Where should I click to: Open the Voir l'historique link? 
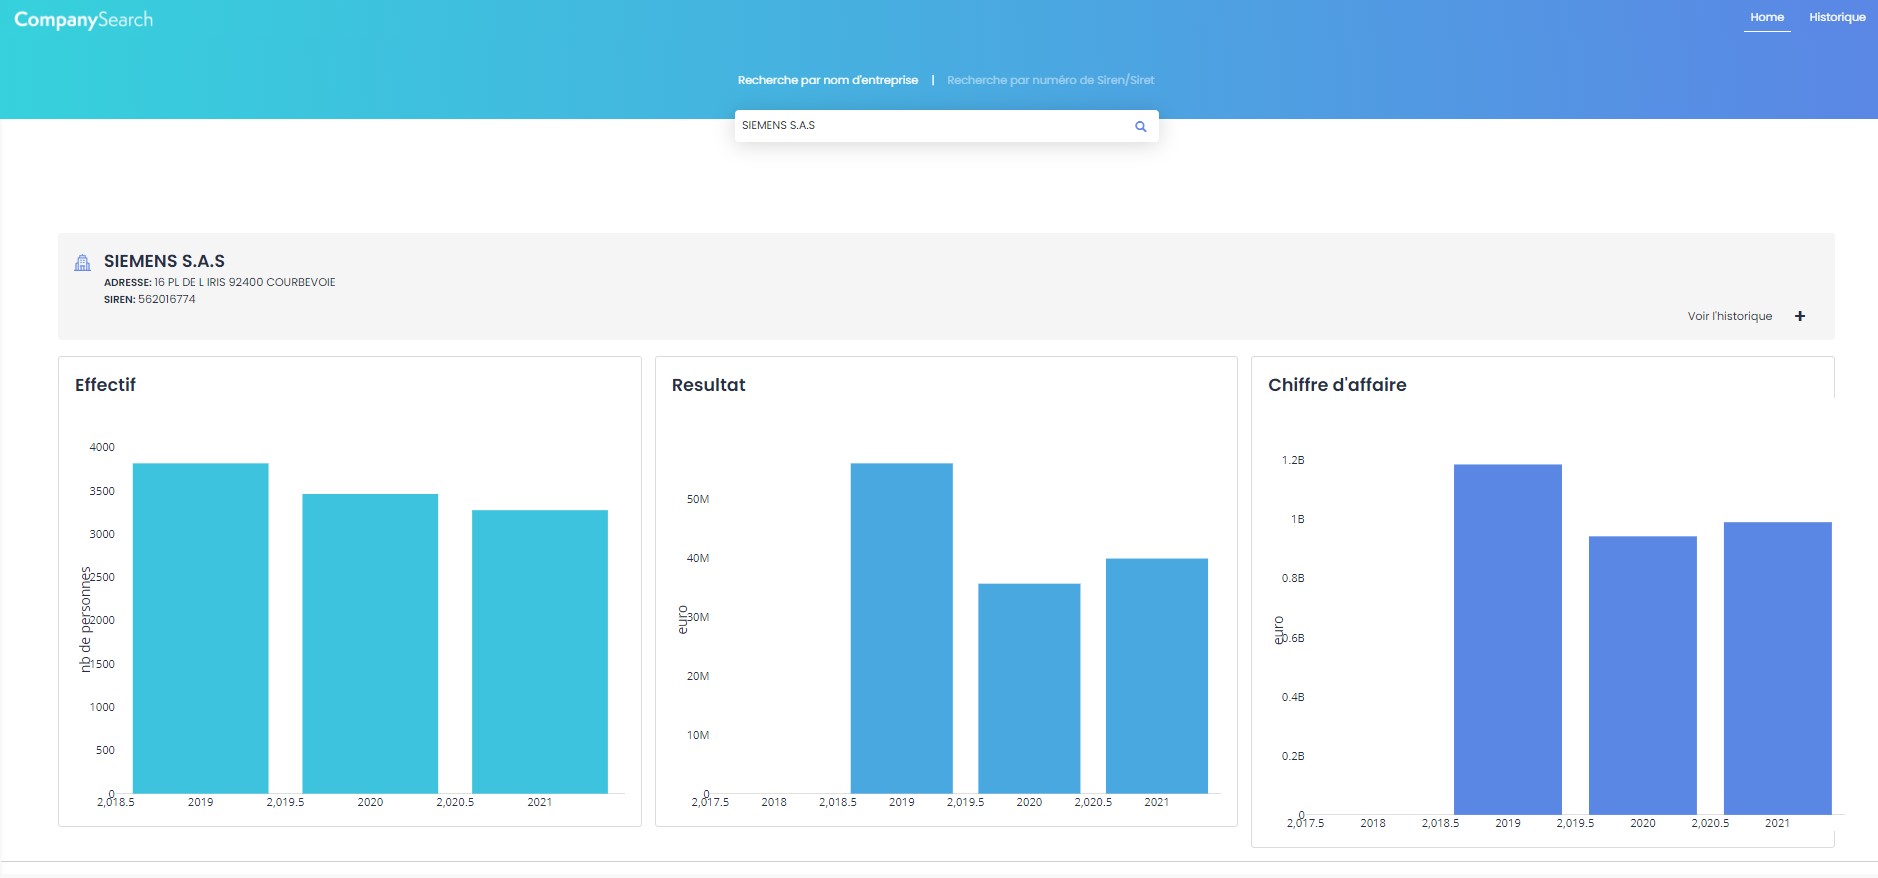pos(1729,316)
